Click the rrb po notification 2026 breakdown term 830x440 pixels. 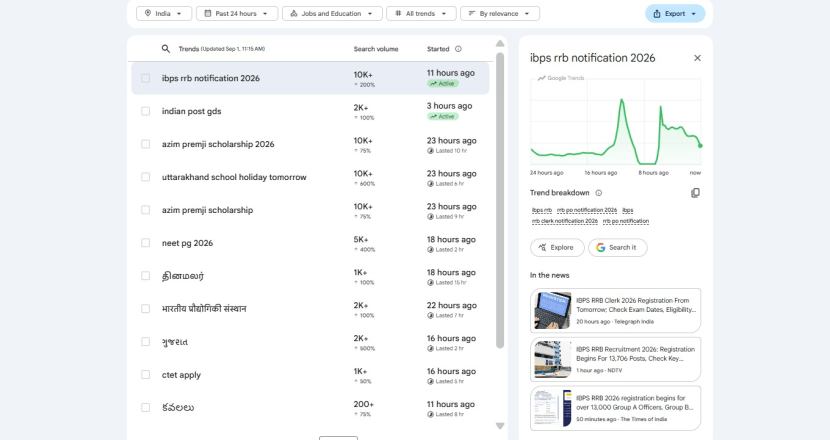(587, 210)
